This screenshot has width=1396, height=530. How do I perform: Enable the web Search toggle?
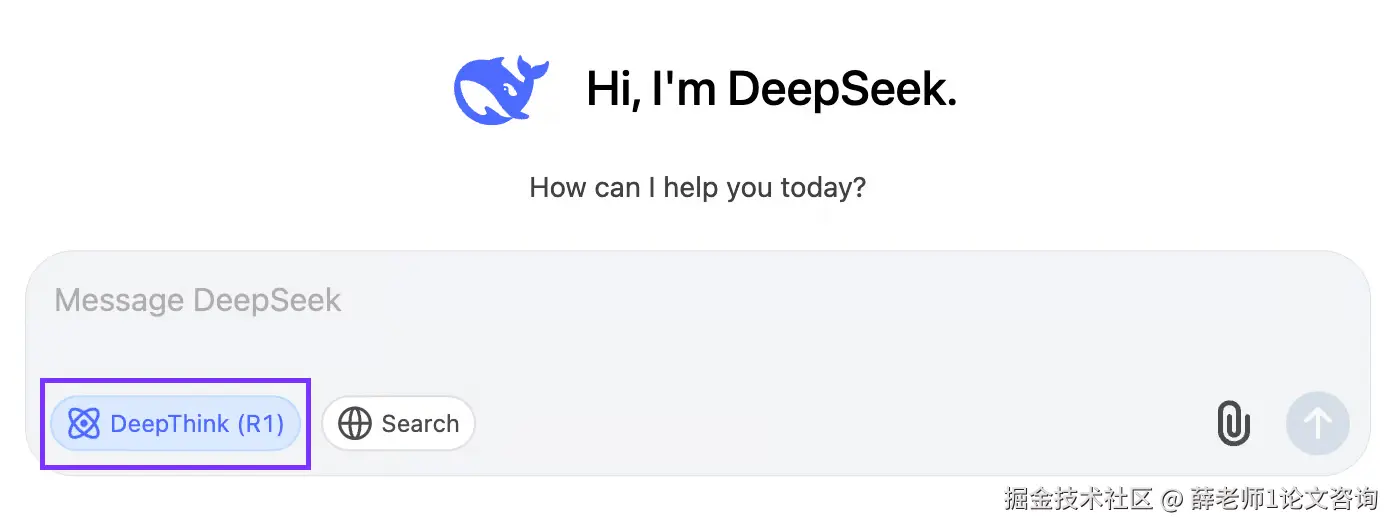click(x=398, y=424)
